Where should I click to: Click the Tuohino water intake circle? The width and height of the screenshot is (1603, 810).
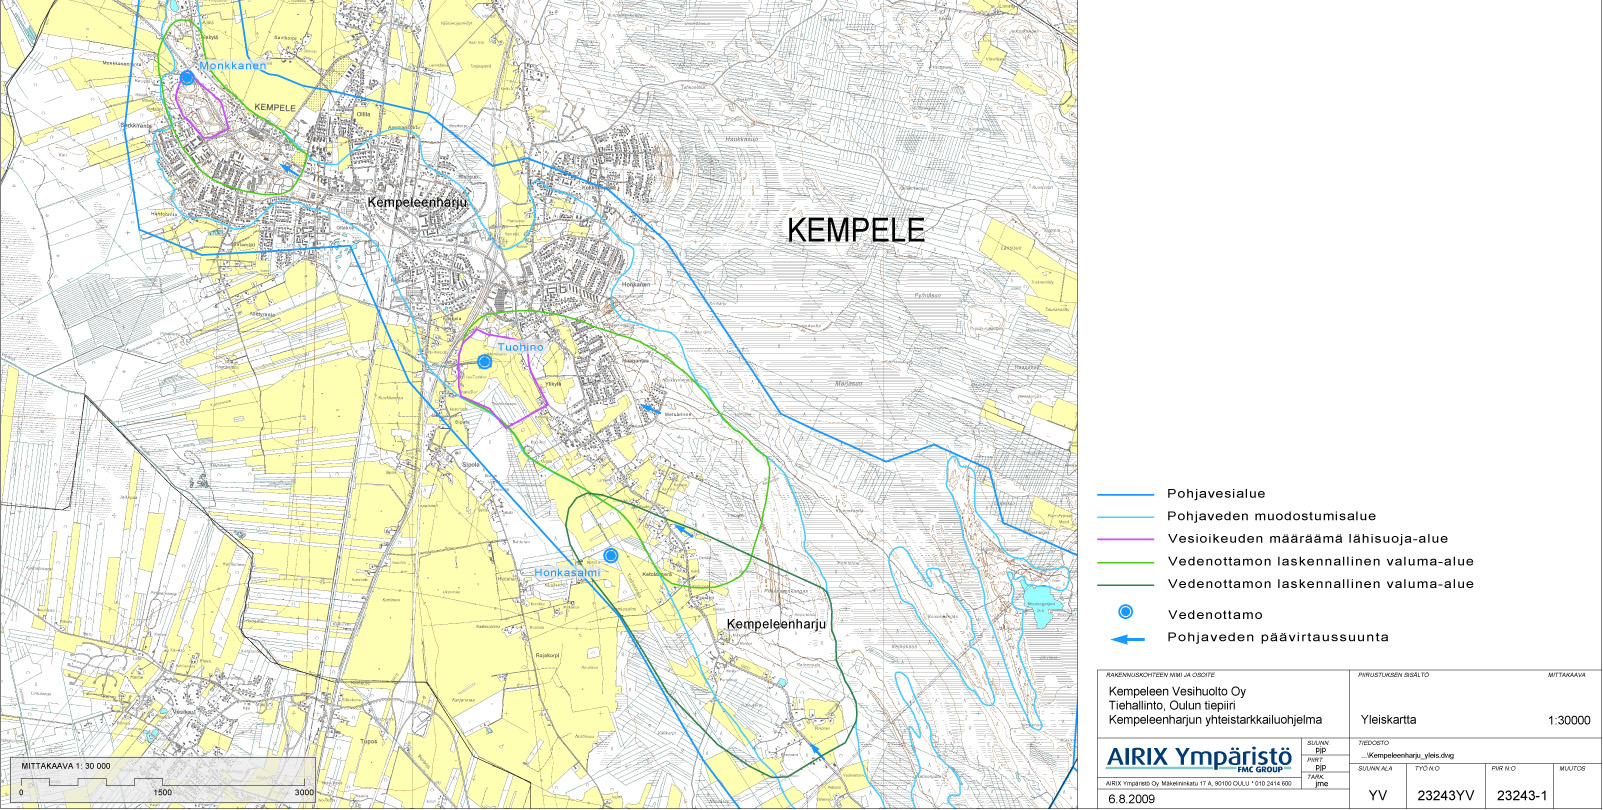(x=484, y=362)
